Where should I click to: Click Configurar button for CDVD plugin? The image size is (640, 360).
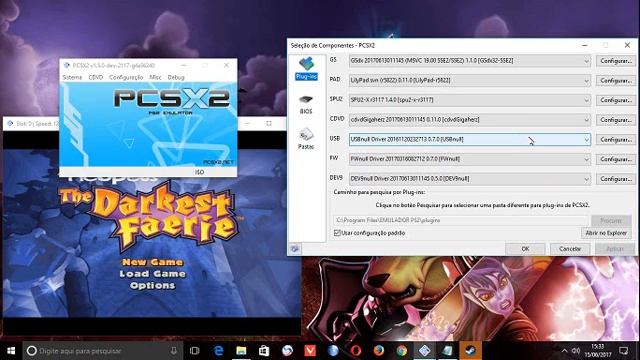point(616,120)
